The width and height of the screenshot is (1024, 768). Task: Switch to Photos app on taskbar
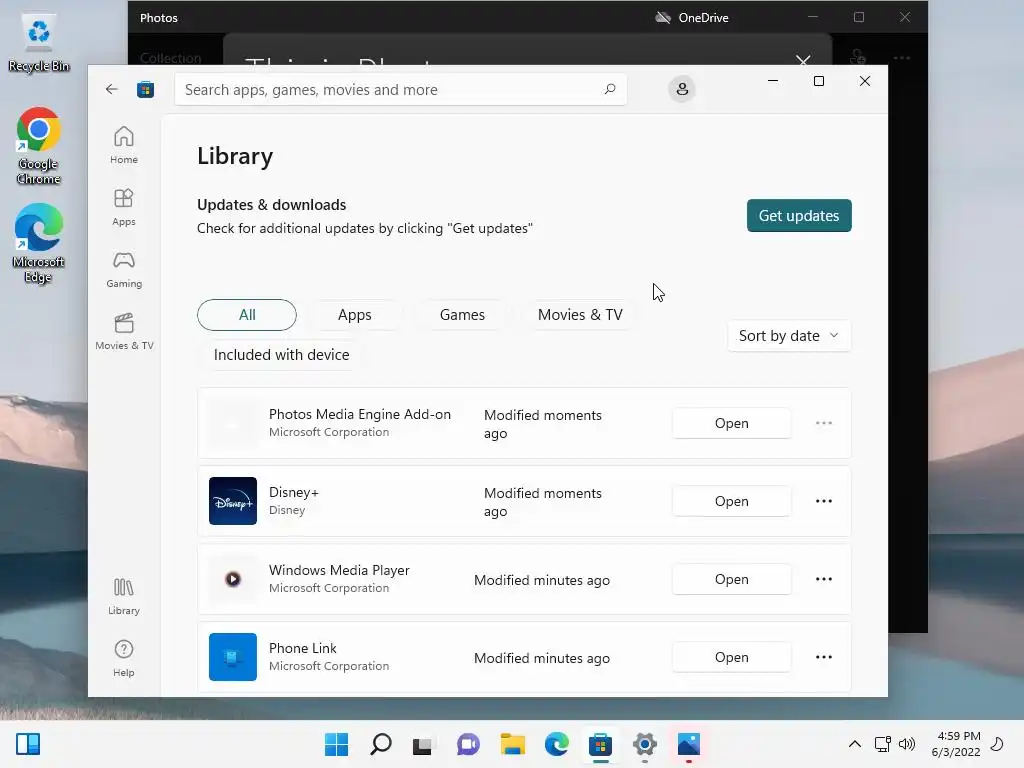[689, 744]
